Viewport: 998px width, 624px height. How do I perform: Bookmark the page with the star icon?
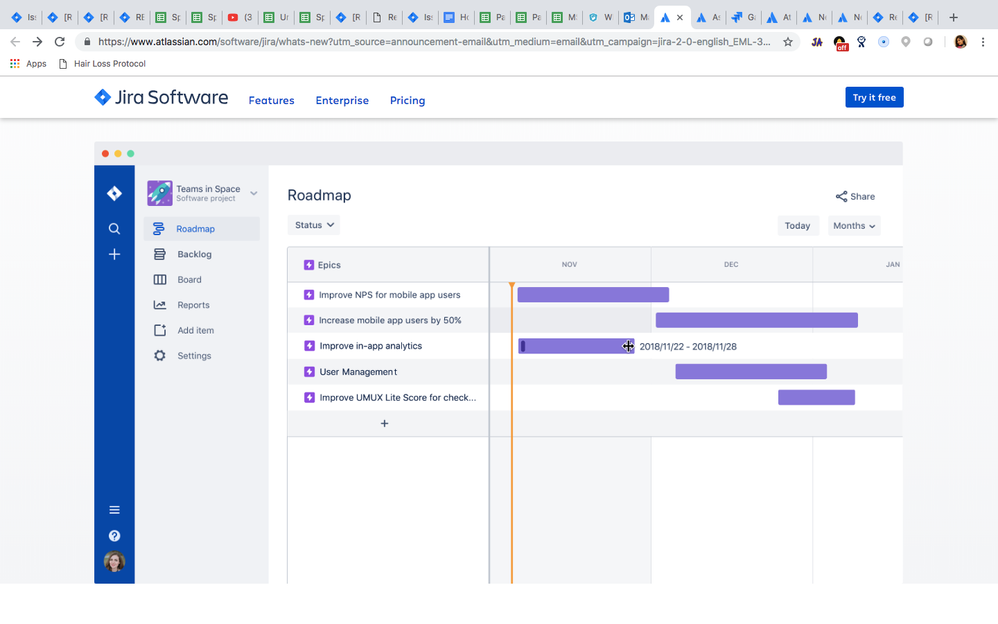pos(788,42)
